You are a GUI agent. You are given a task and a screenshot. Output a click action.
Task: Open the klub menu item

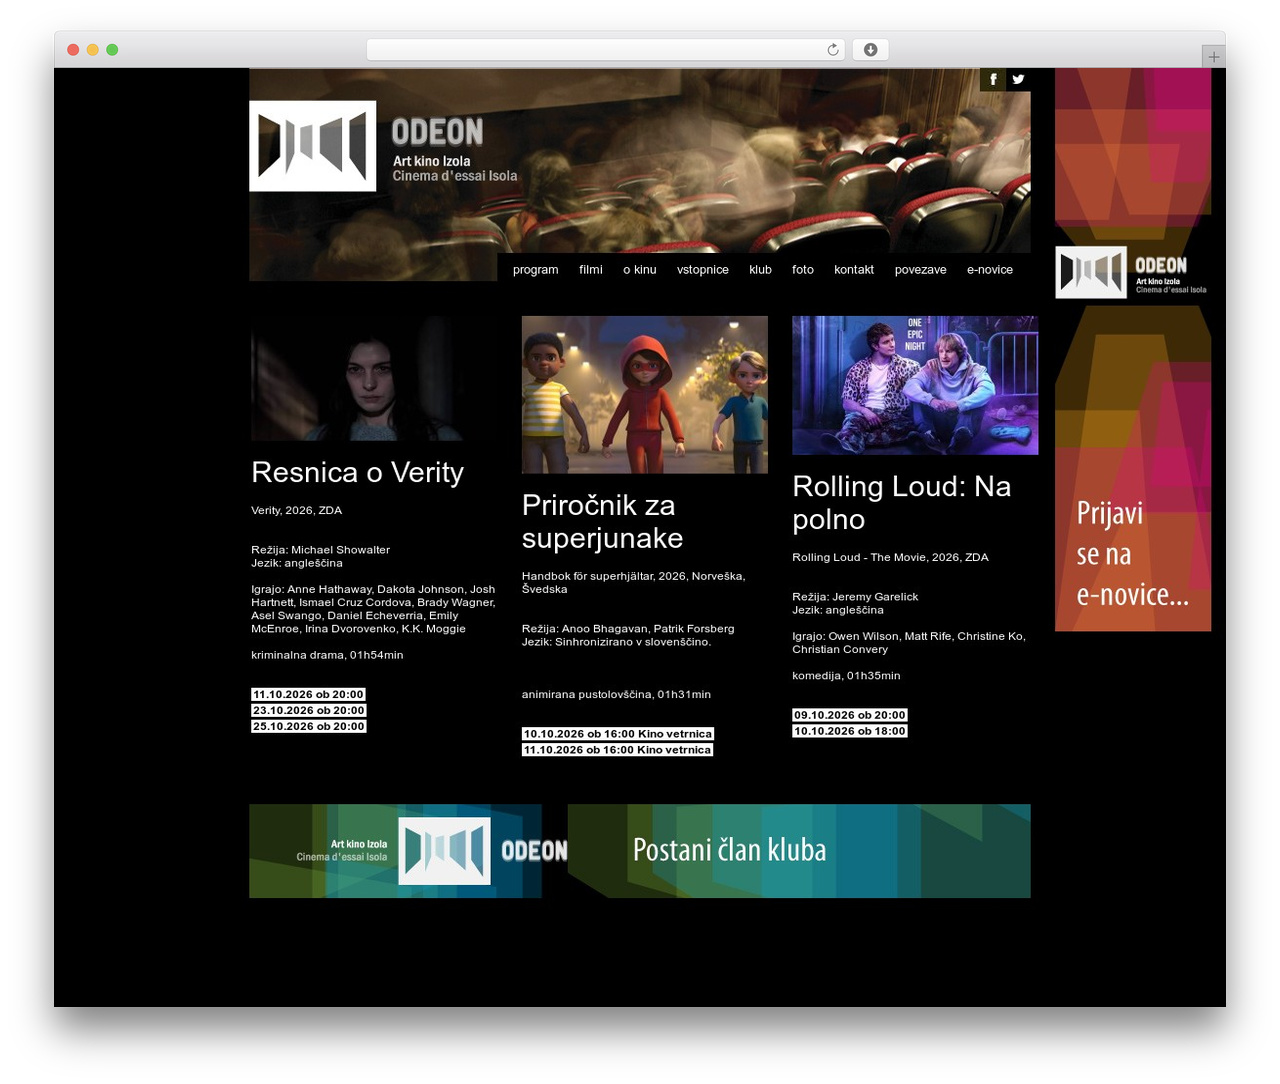pos(761,270)
